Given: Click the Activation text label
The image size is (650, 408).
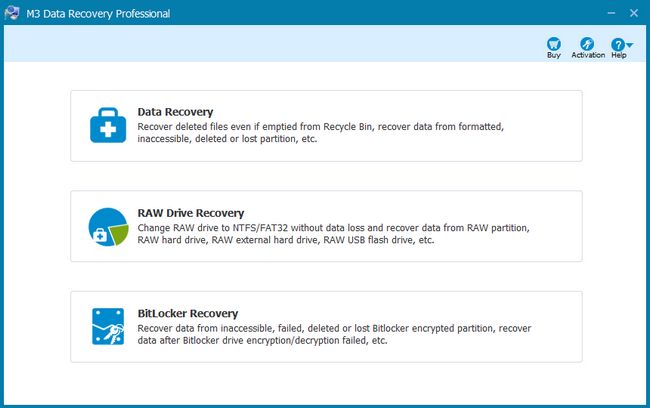Looking at the screenshot, I should 588,56.
